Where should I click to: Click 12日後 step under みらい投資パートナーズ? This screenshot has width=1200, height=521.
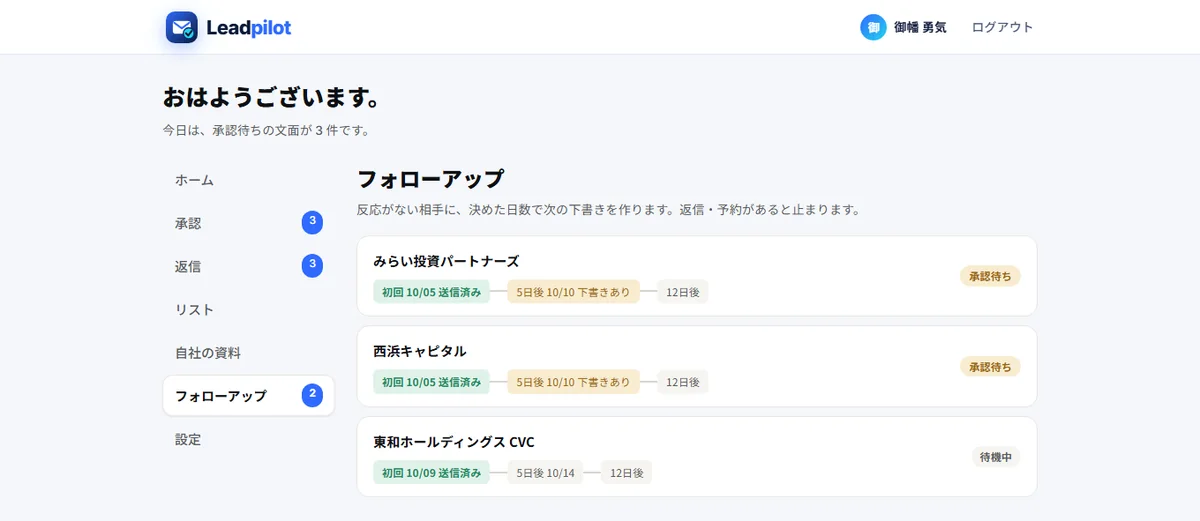[683, 292]
